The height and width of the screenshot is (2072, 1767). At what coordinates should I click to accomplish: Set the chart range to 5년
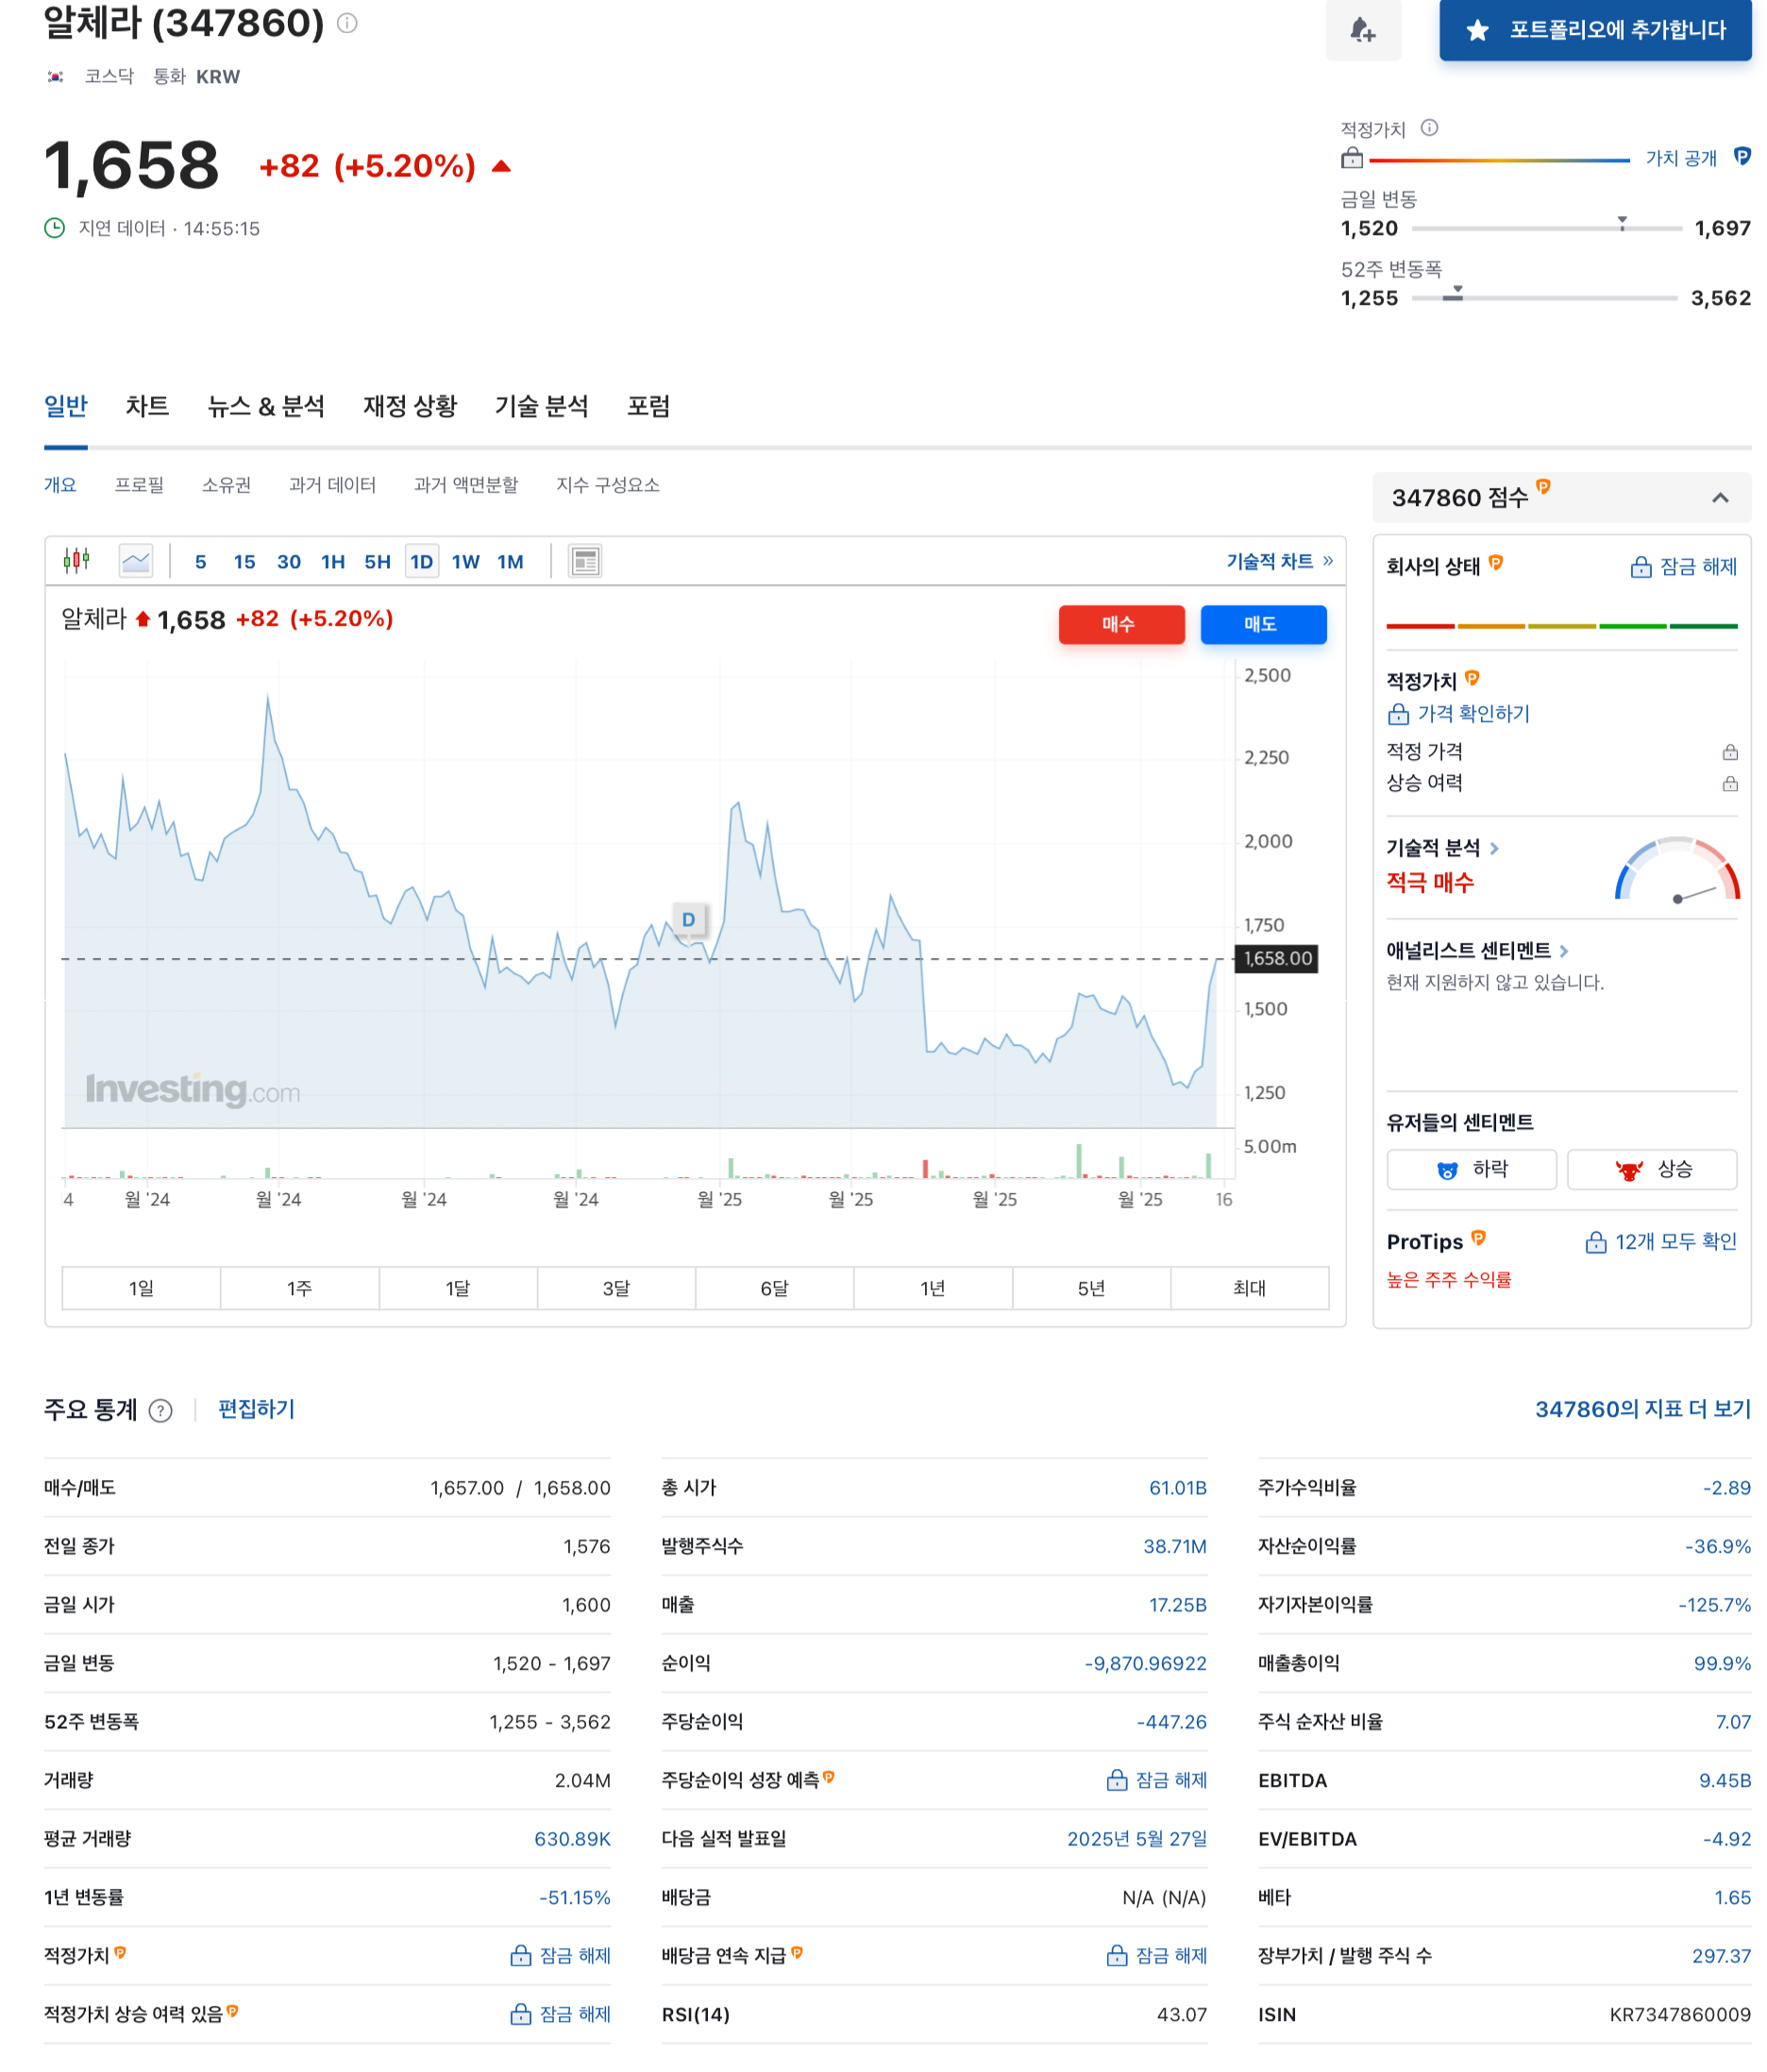1091,1288
